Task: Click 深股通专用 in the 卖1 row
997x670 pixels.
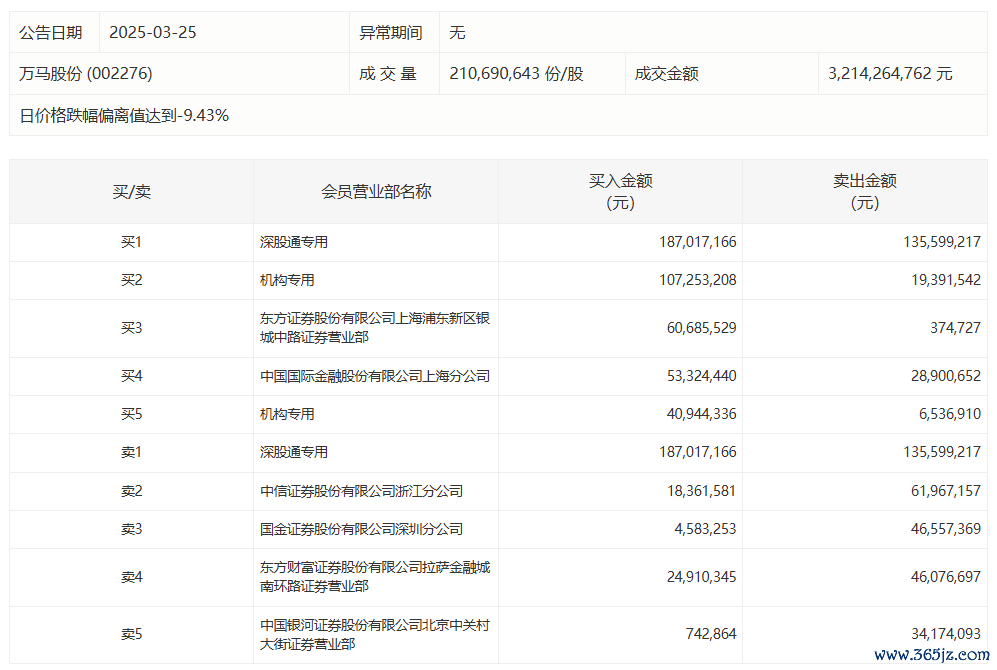Action: [294, 453]
